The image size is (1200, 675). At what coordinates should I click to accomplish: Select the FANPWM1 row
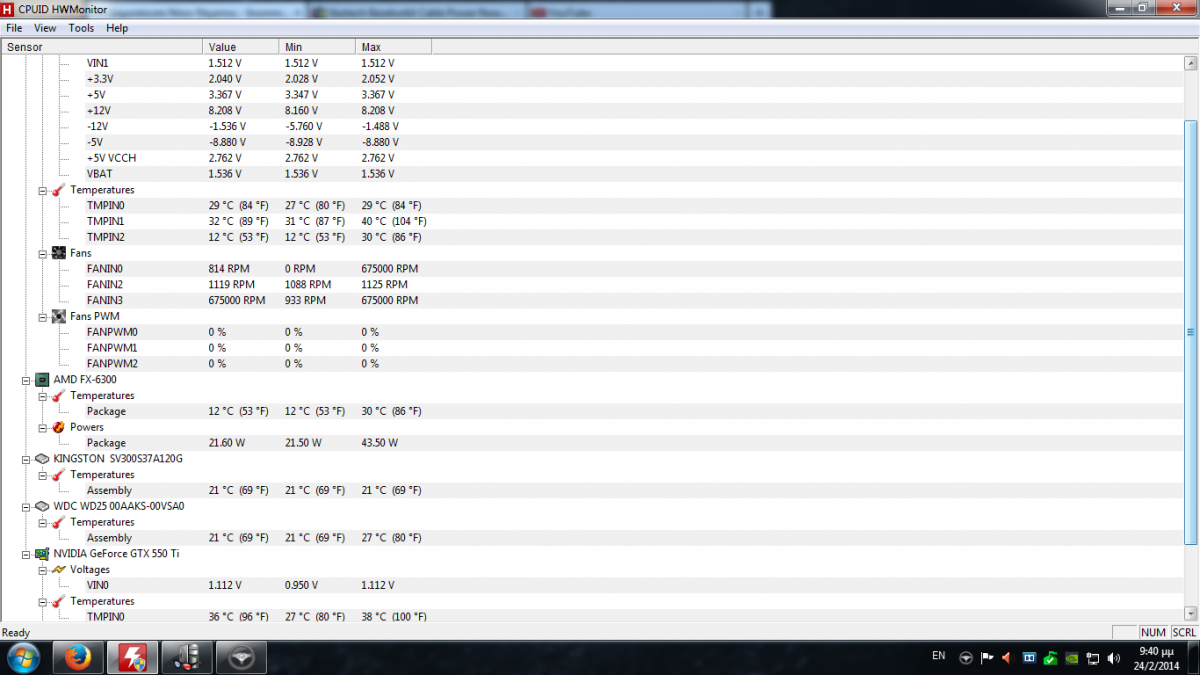[592, 348]
